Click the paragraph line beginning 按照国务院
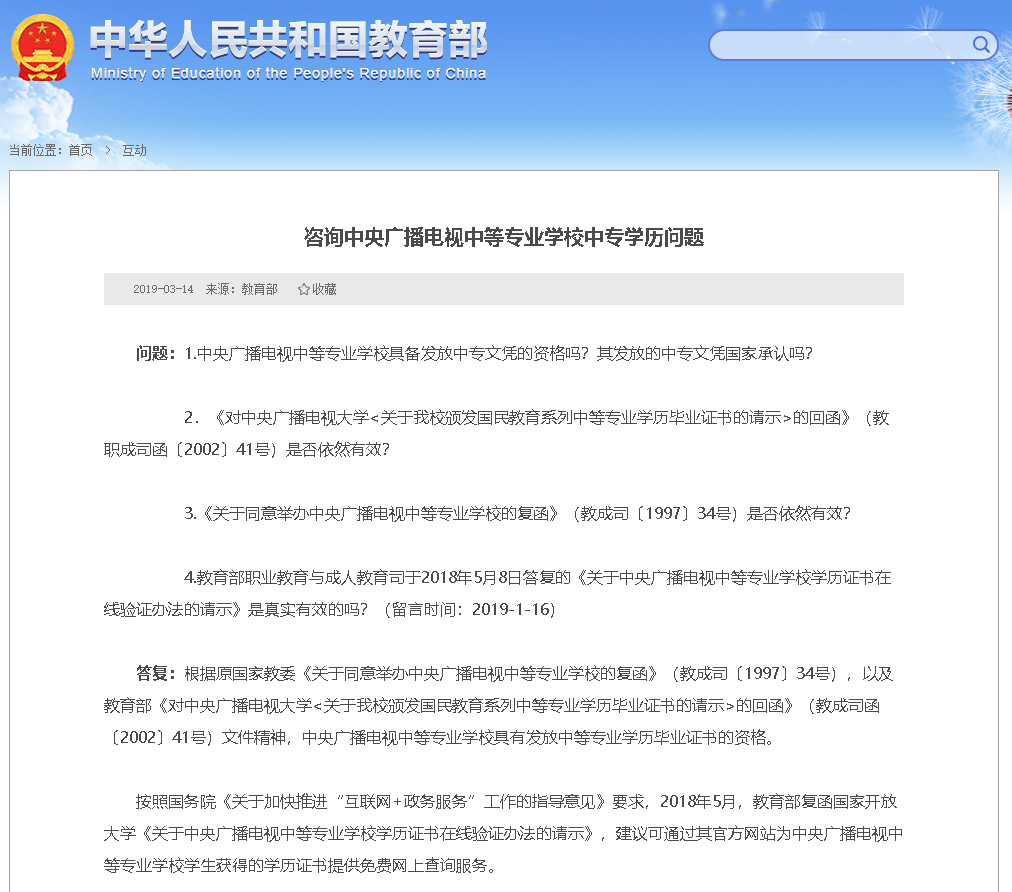This screenshot has width=1012, height=892. [516, 802]
